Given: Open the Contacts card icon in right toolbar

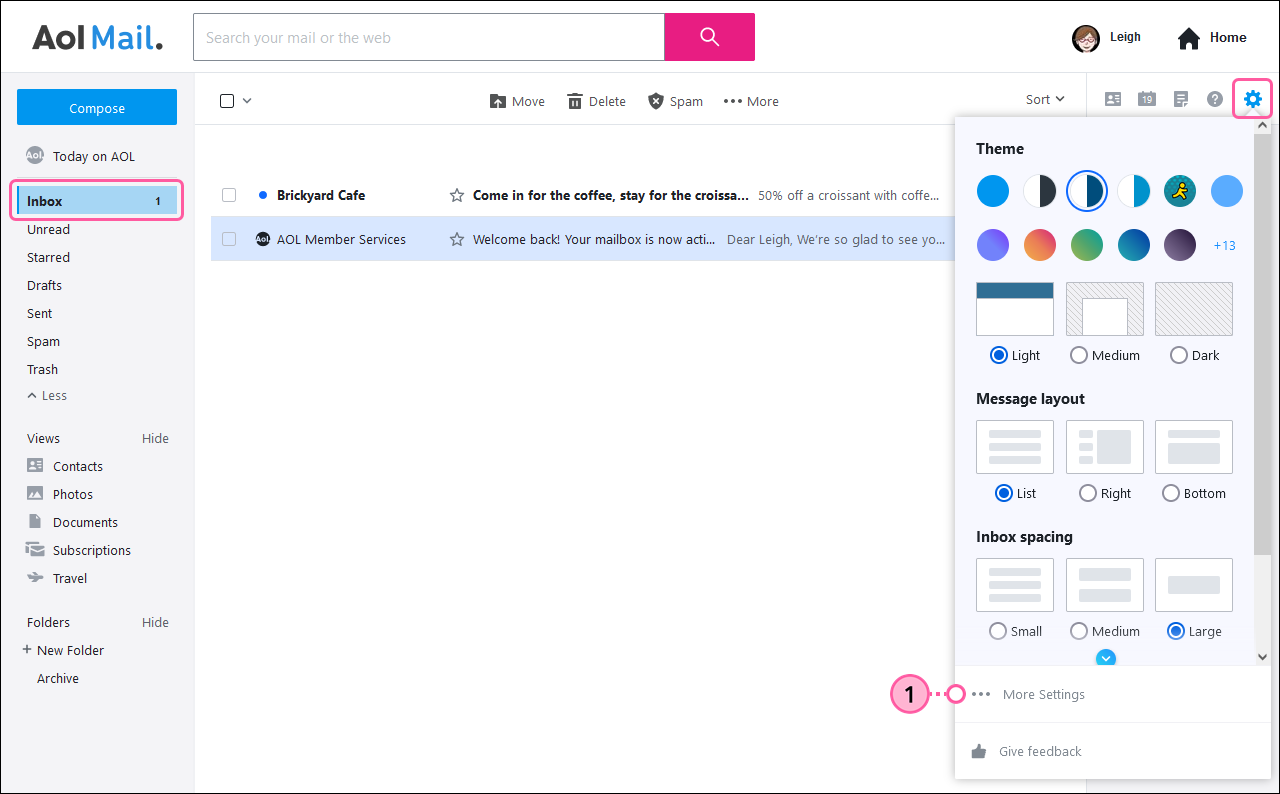Looking at the screenshot, I should (1112, 99).
